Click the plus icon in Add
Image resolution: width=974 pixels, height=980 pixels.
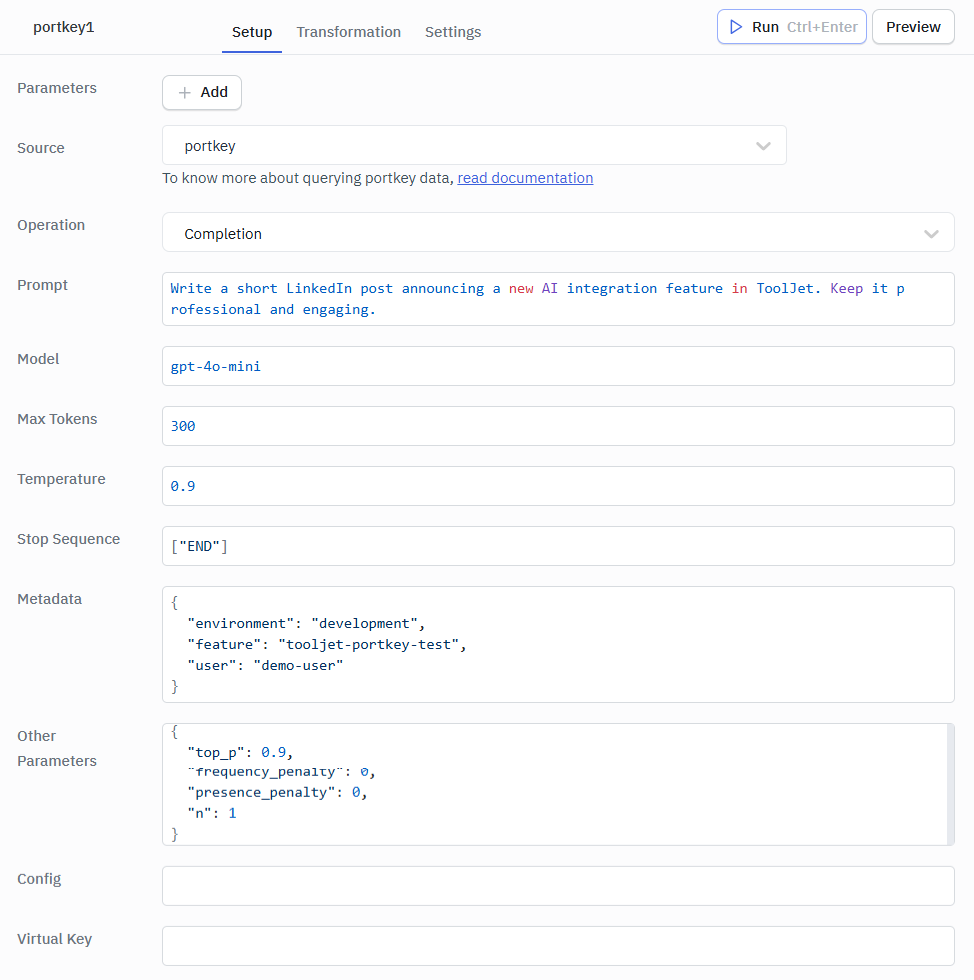pyautogui.click(x=184, y=92)
